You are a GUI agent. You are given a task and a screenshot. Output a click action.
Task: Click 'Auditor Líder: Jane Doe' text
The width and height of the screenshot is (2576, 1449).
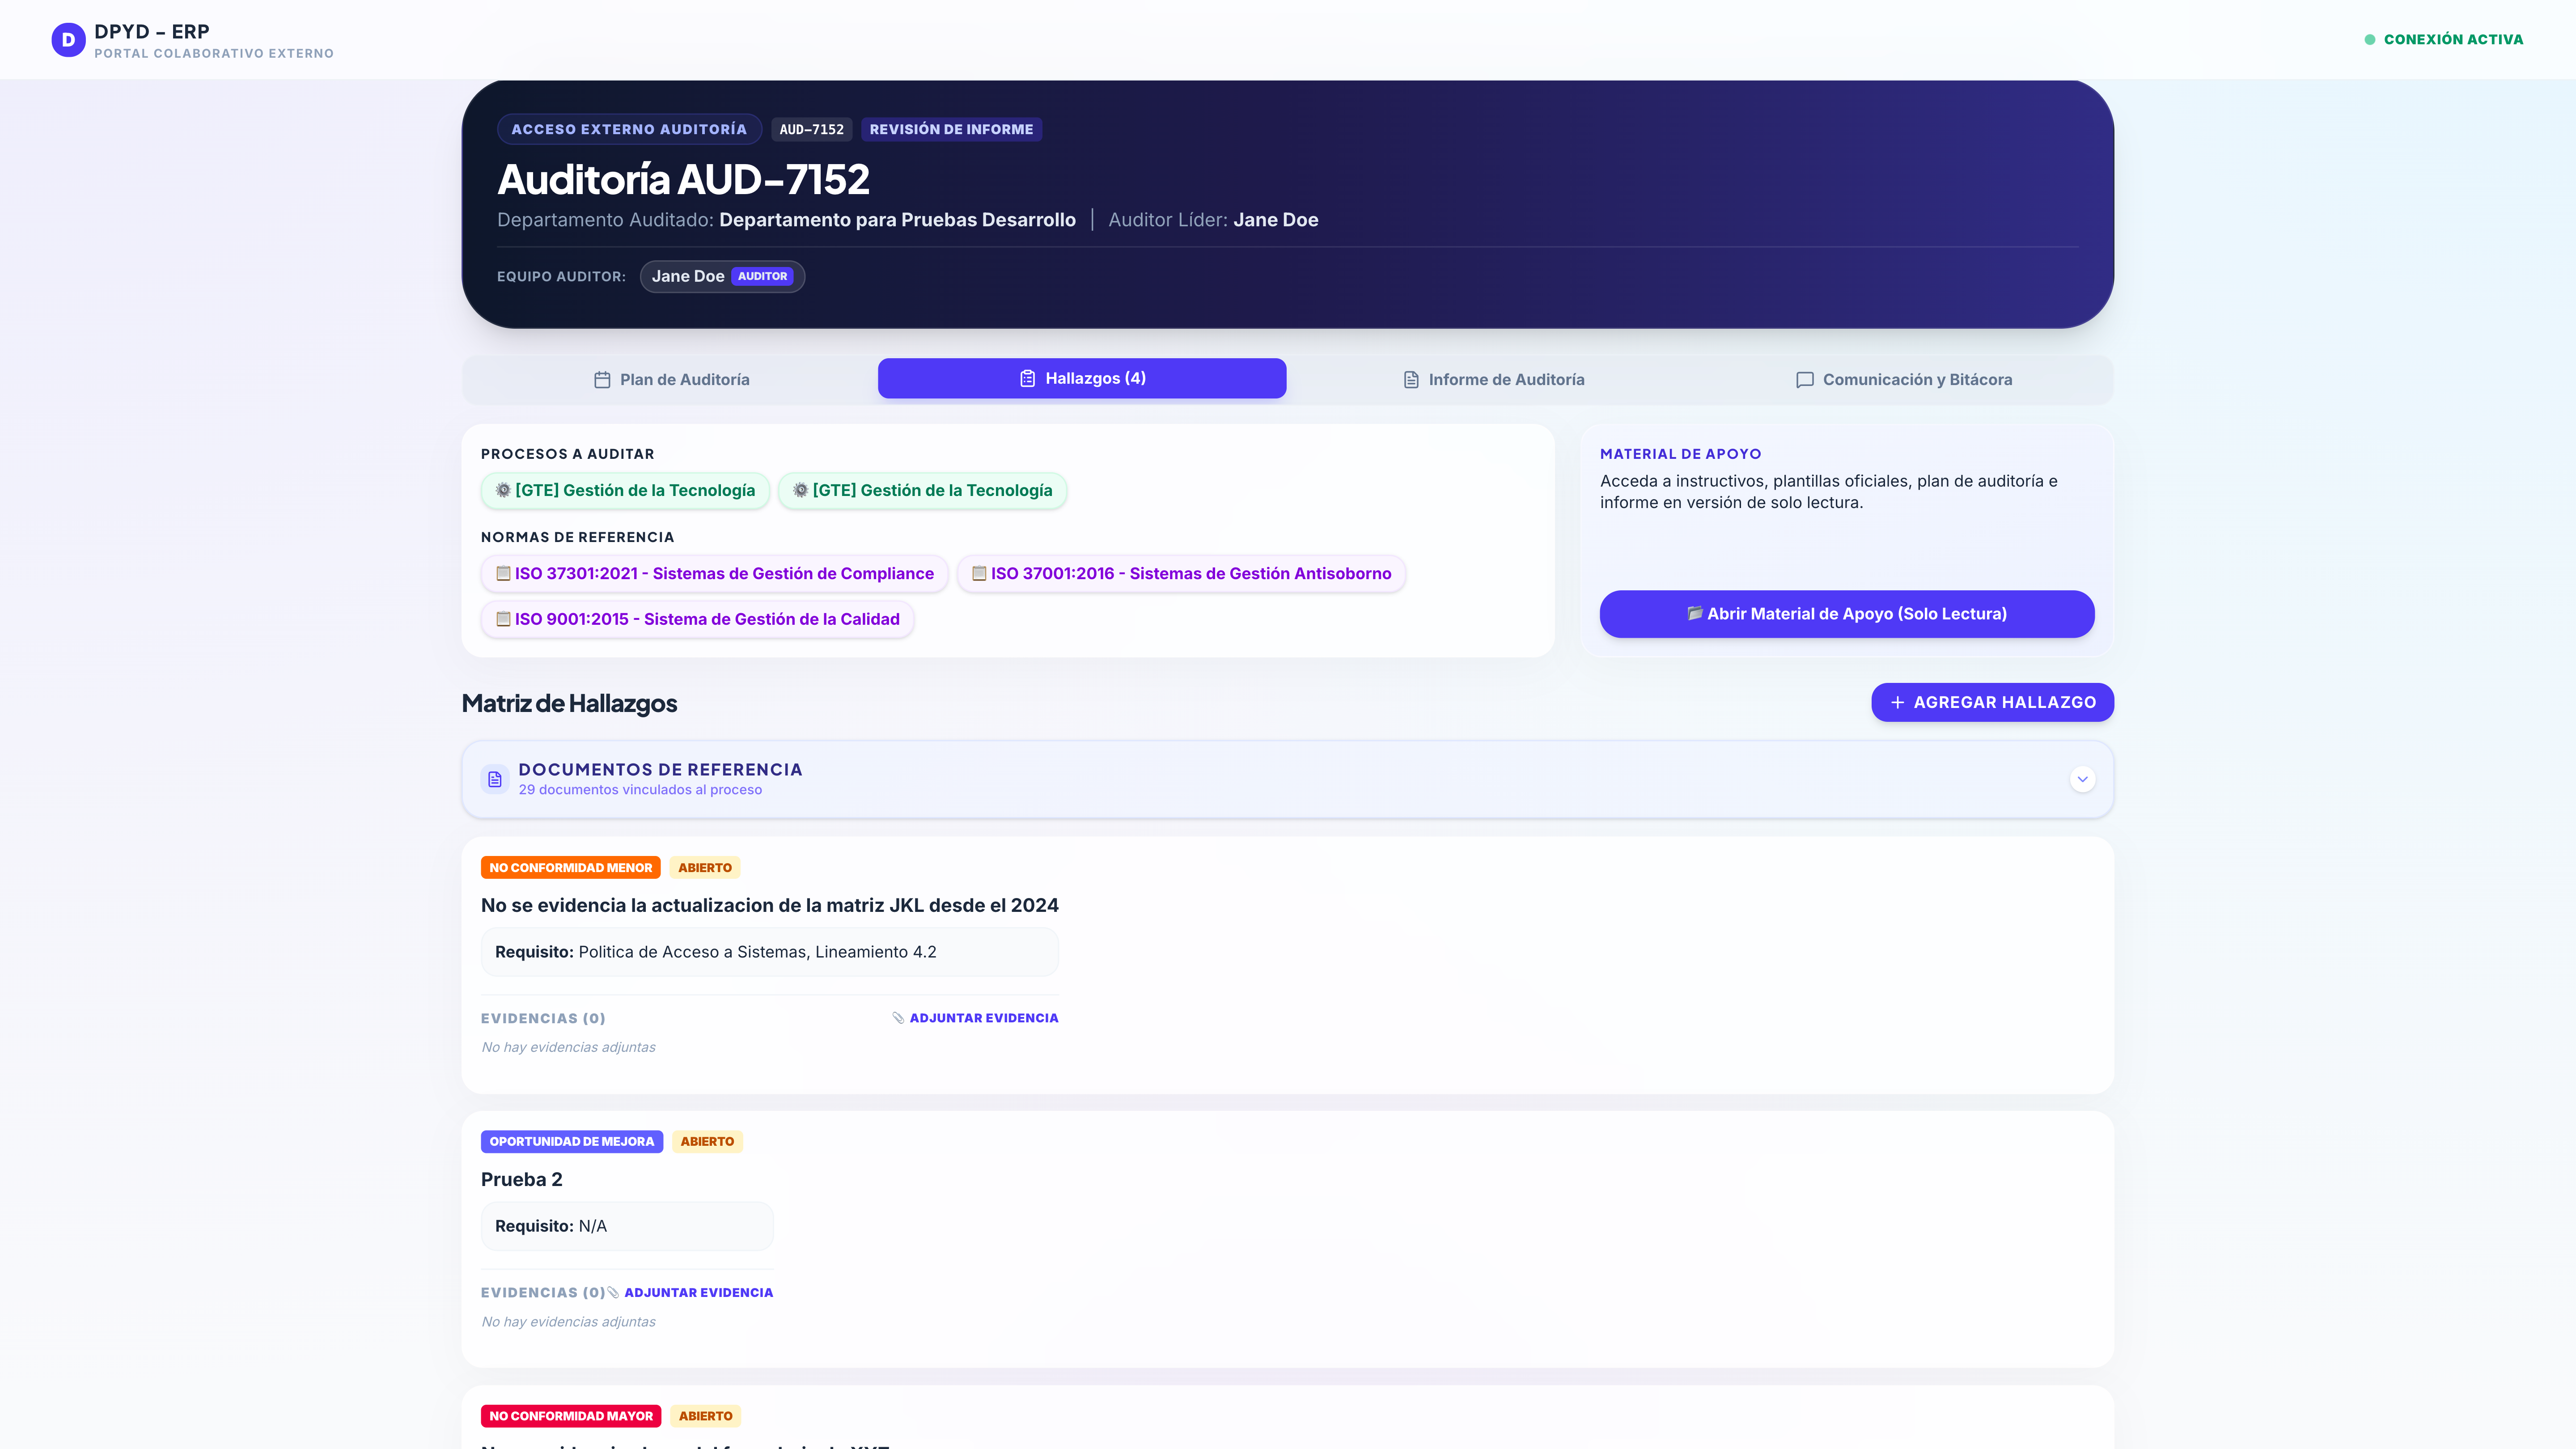[1213, 220]
